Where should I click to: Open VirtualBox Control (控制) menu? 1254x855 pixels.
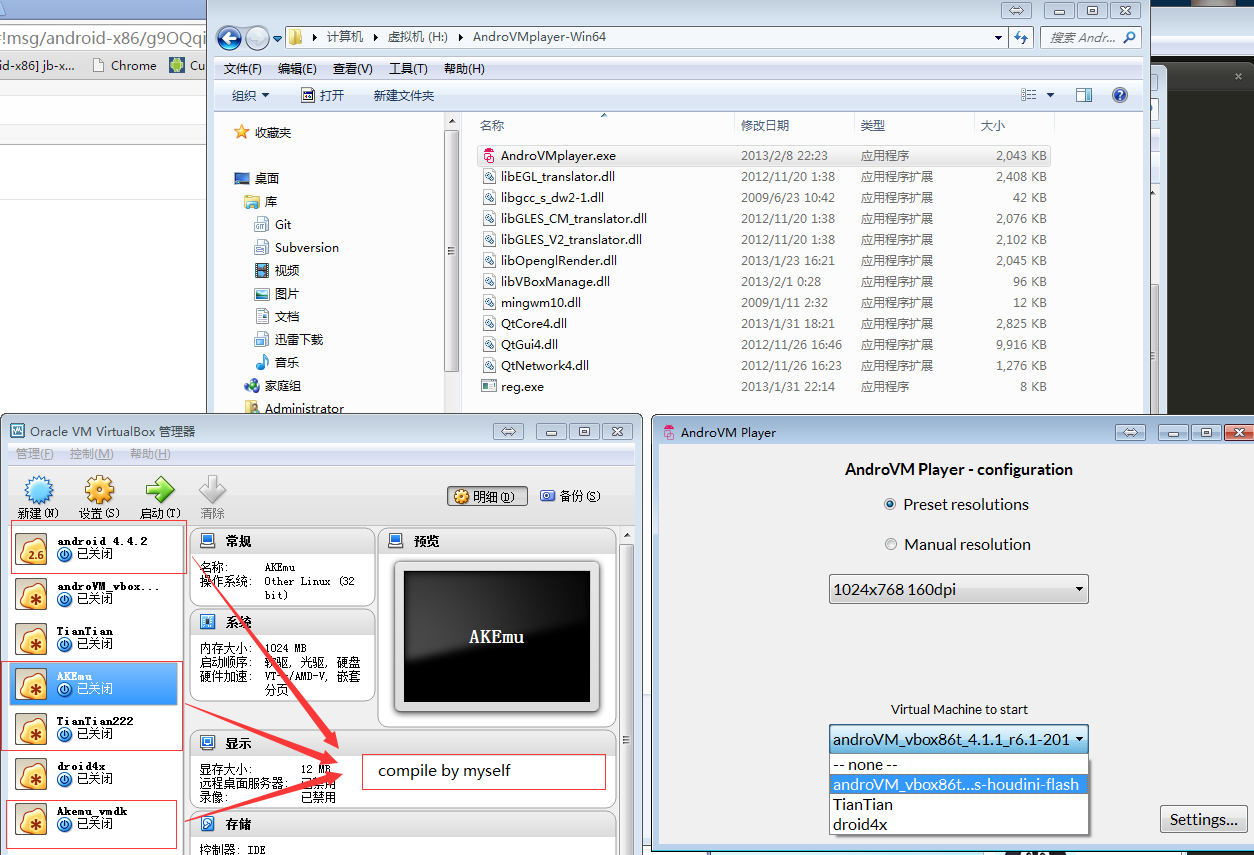pos(91,454)
